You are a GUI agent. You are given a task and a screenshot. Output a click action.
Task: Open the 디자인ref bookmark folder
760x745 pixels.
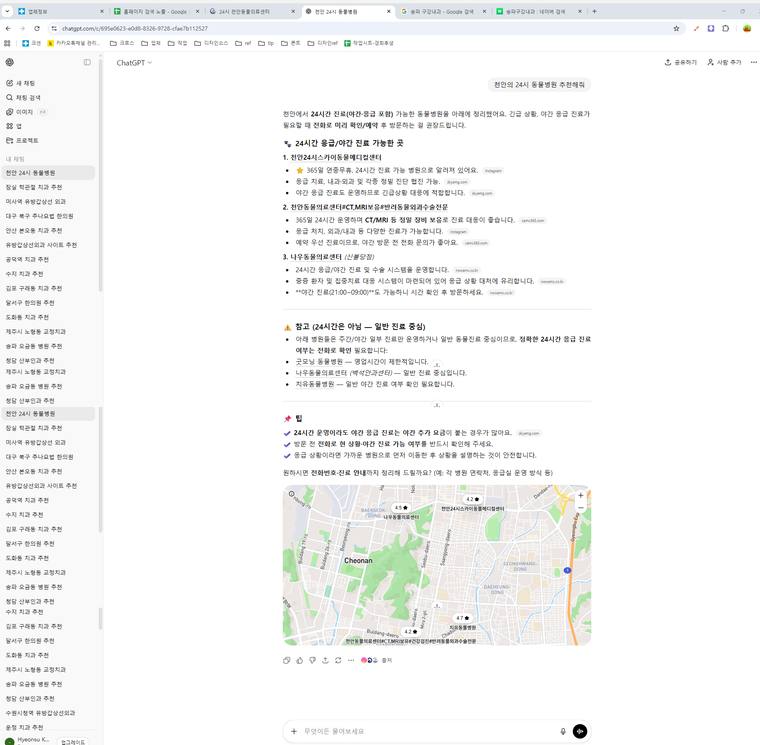323,43
